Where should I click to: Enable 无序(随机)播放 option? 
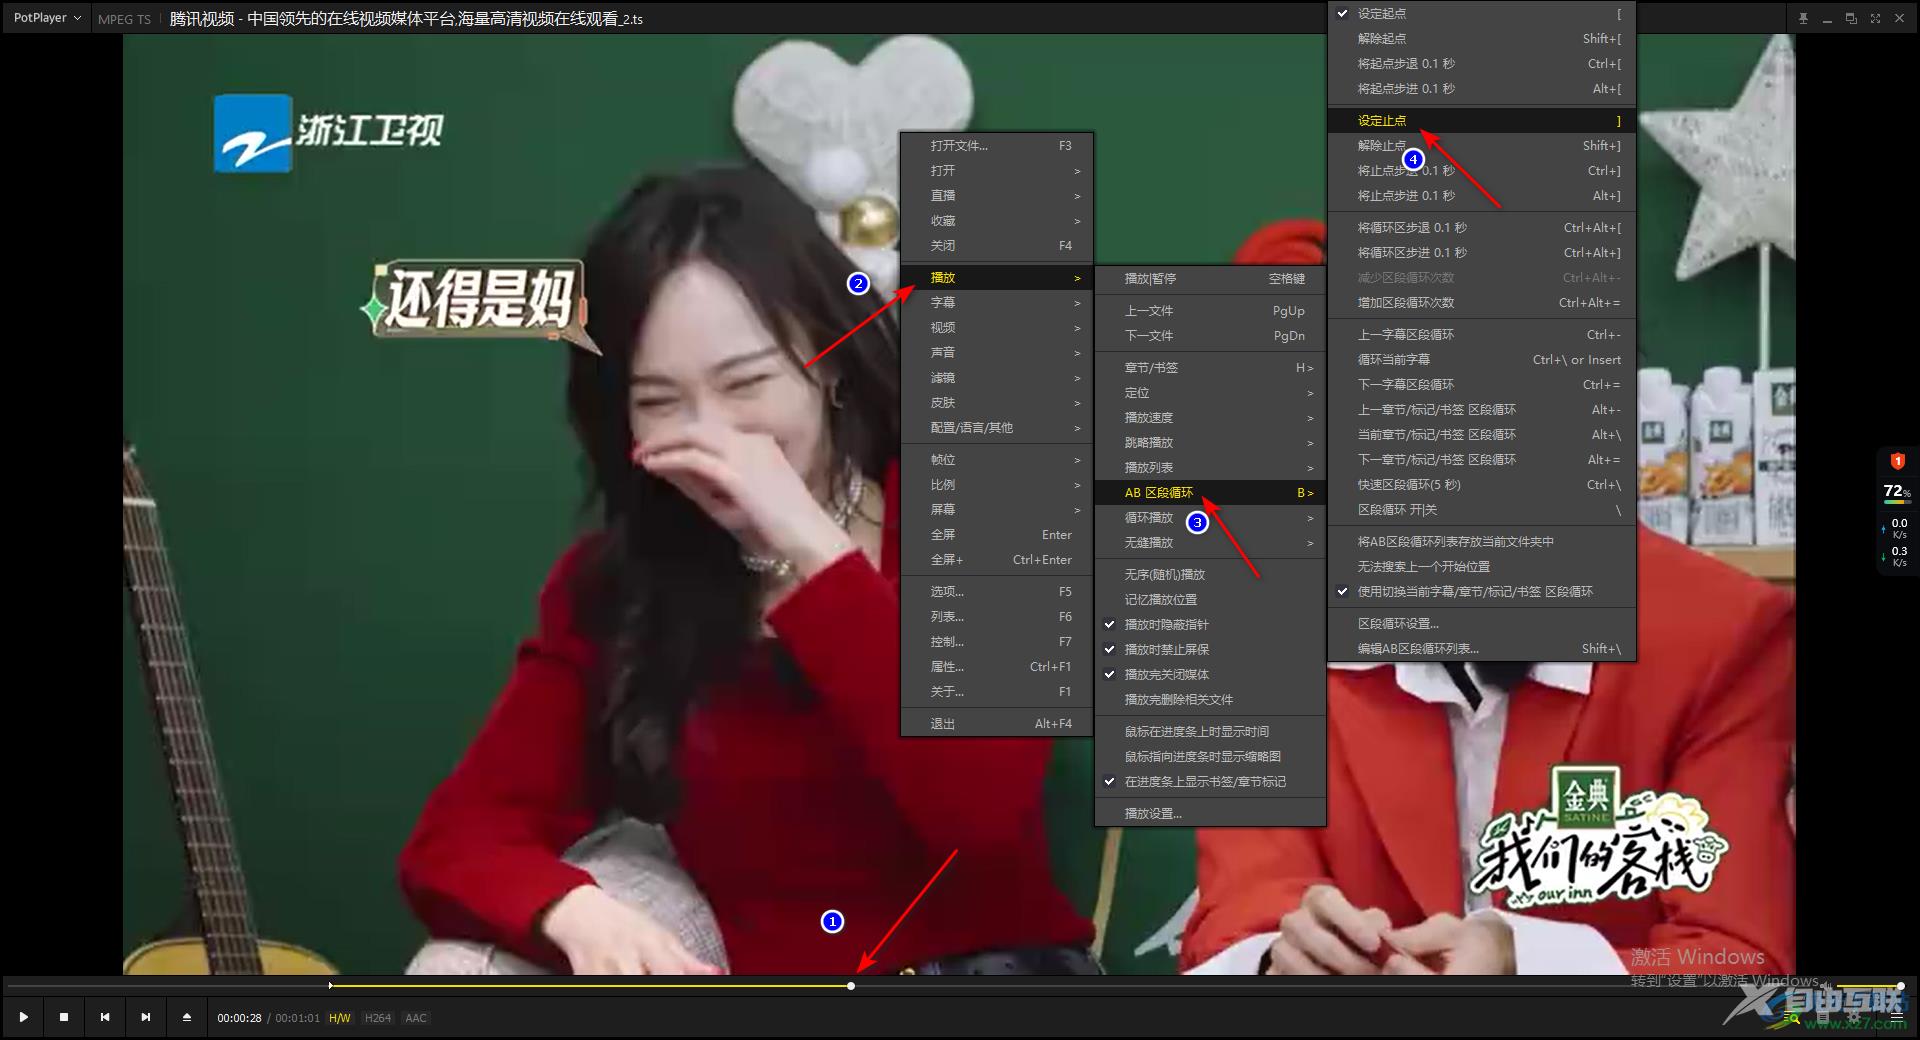coord(1210,574)
